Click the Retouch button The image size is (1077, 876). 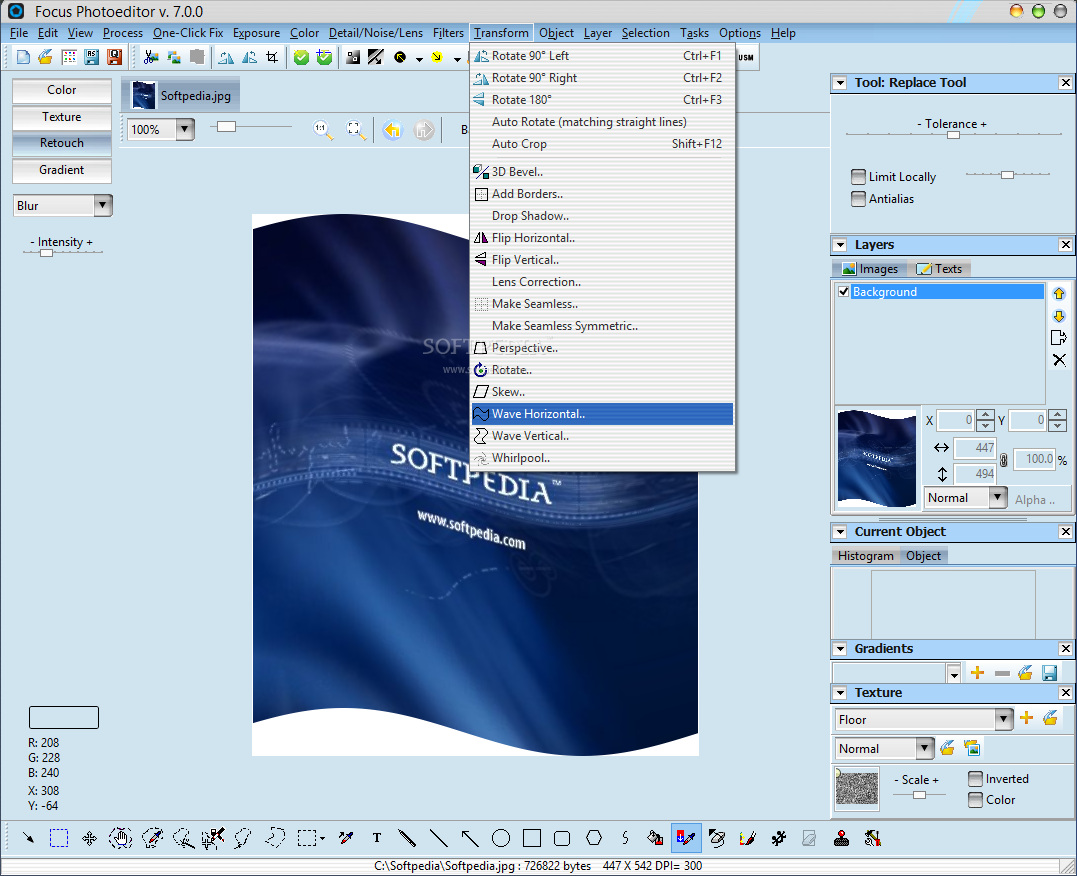point(62,143)
